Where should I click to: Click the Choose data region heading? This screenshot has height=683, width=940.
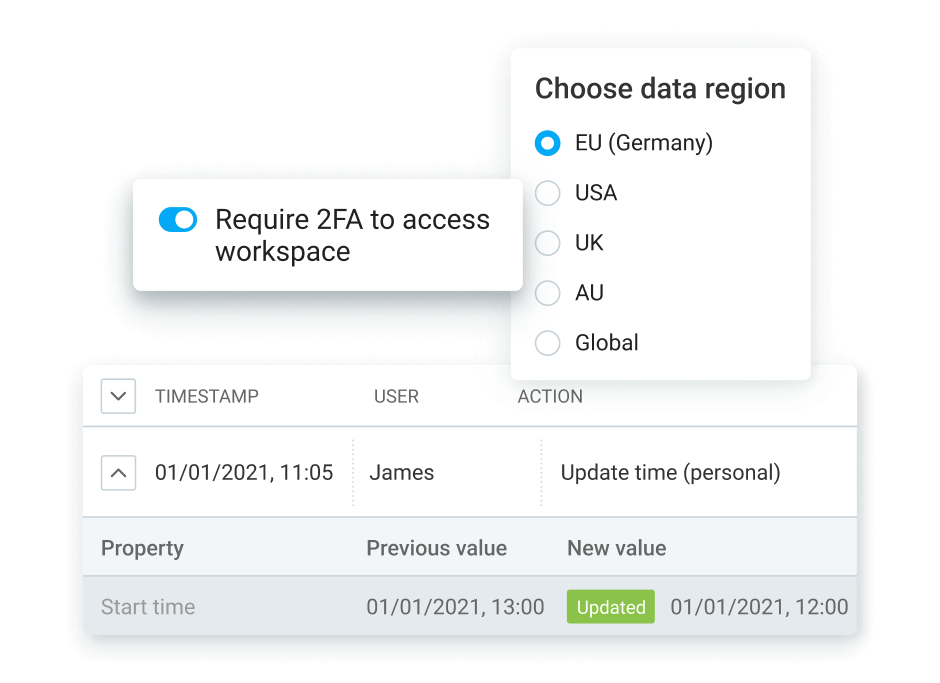[660, 89]
